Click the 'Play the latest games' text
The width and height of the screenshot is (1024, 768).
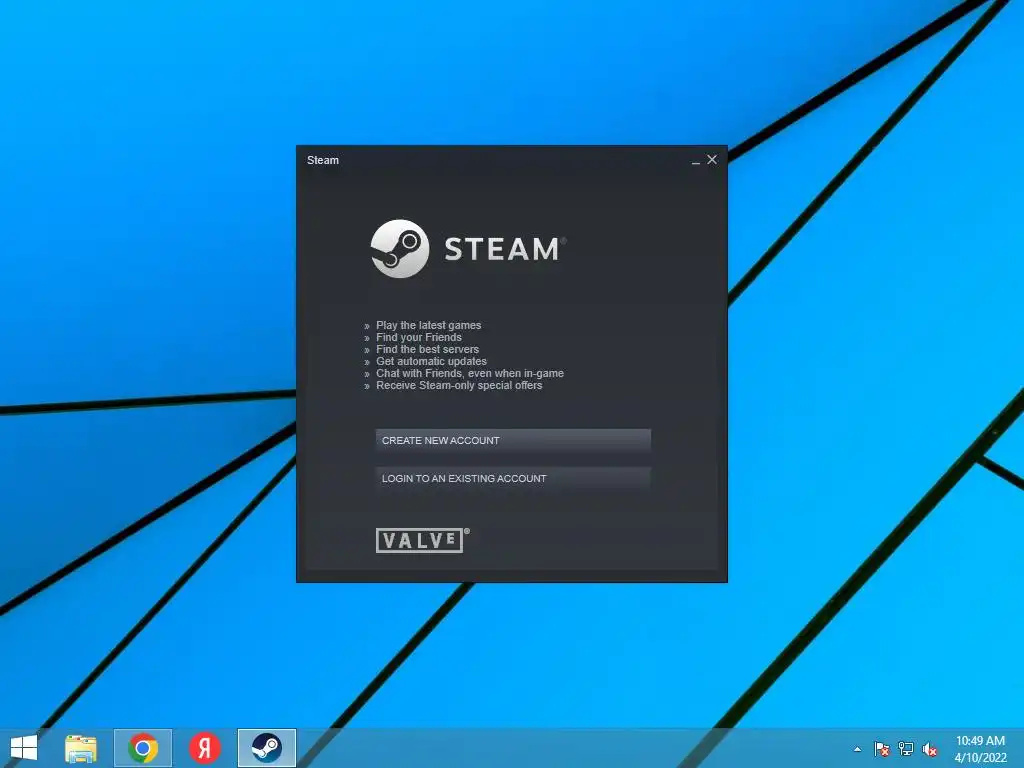(428, 325)
